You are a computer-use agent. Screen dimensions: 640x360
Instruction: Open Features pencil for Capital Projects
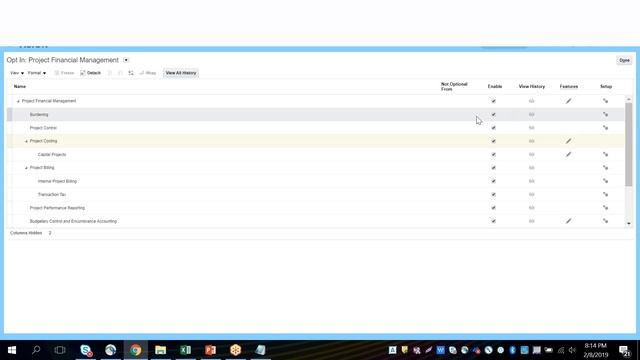pos(569,154)
